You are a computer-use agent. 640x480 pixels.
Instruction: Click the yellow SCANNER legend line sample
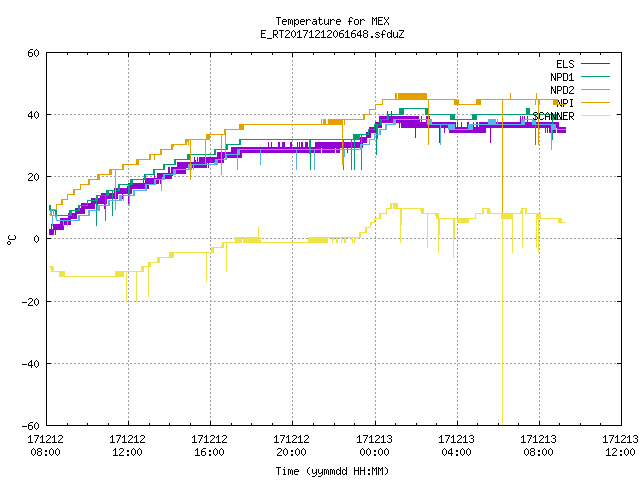point(595,116)
